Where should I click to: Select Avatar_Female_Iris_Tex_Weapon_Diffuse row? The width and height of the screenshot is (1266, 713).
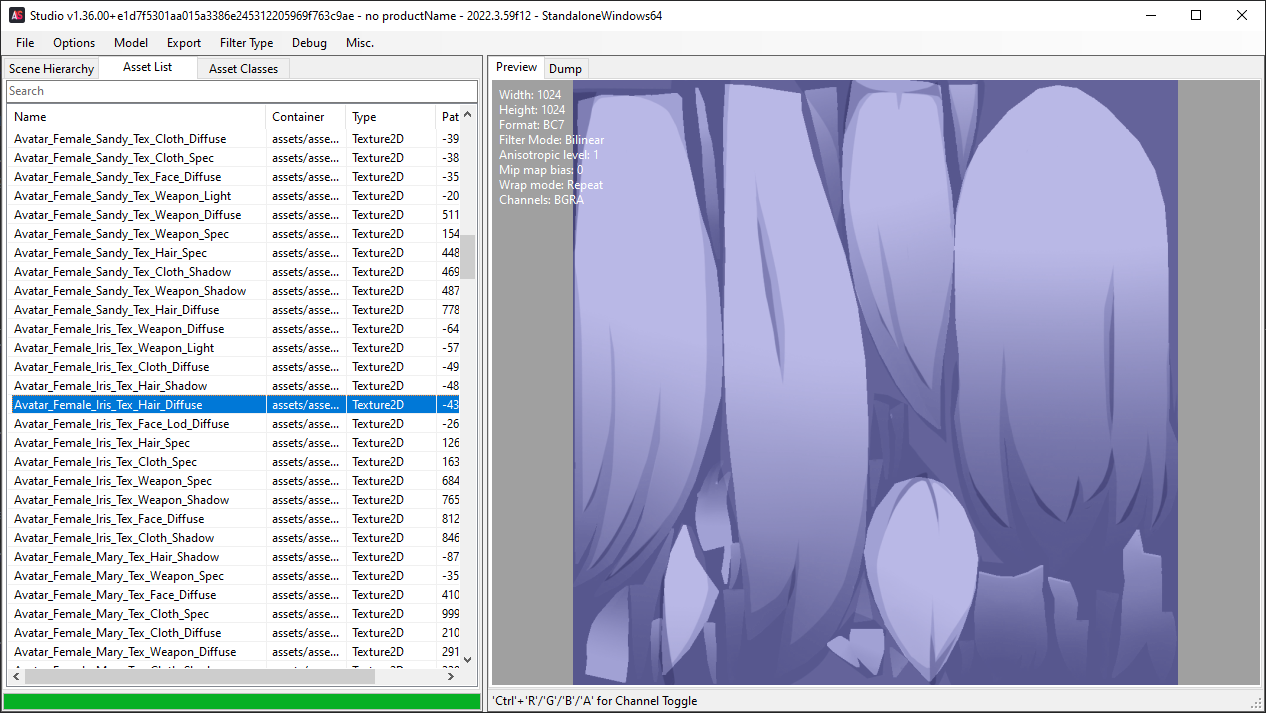point(234,329)
